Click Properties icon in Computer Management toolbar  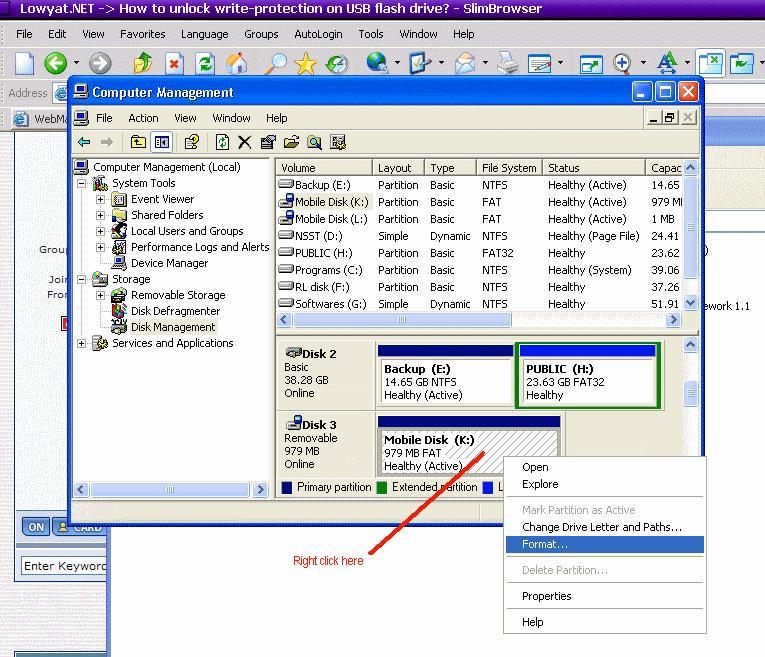point(268,142)
